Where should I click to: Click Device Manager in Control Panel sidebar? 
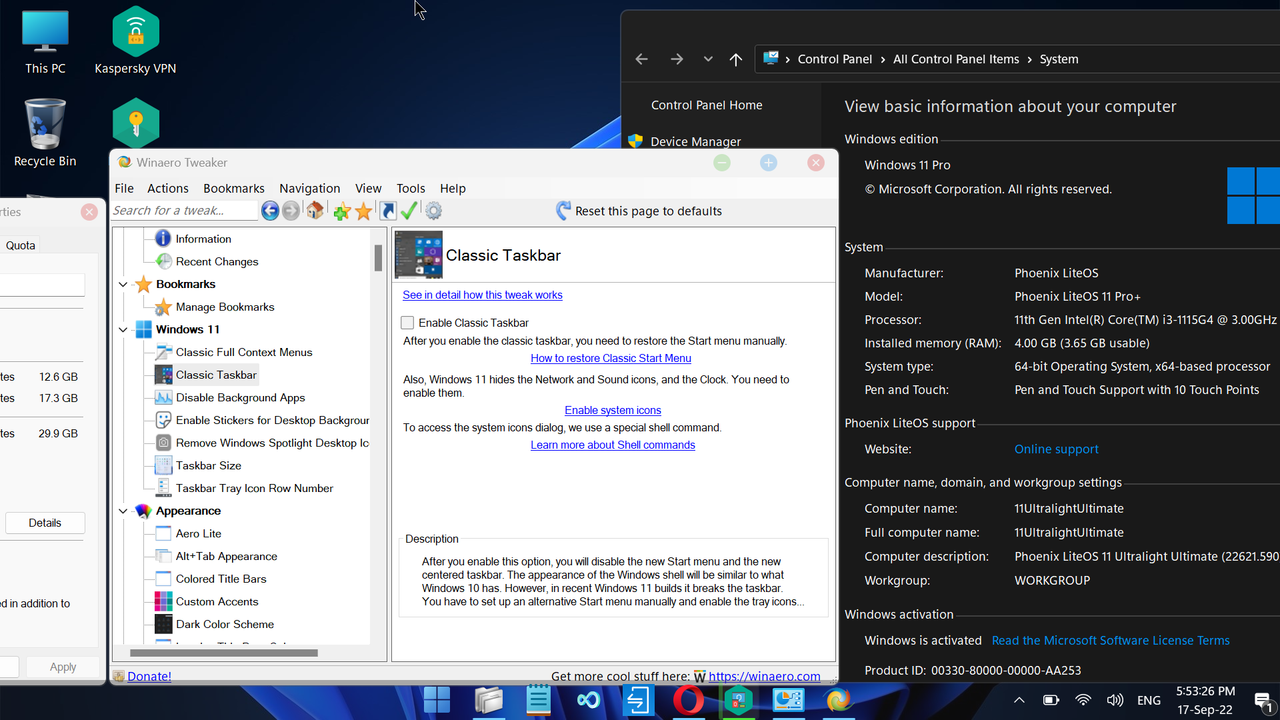coord(696,142)
